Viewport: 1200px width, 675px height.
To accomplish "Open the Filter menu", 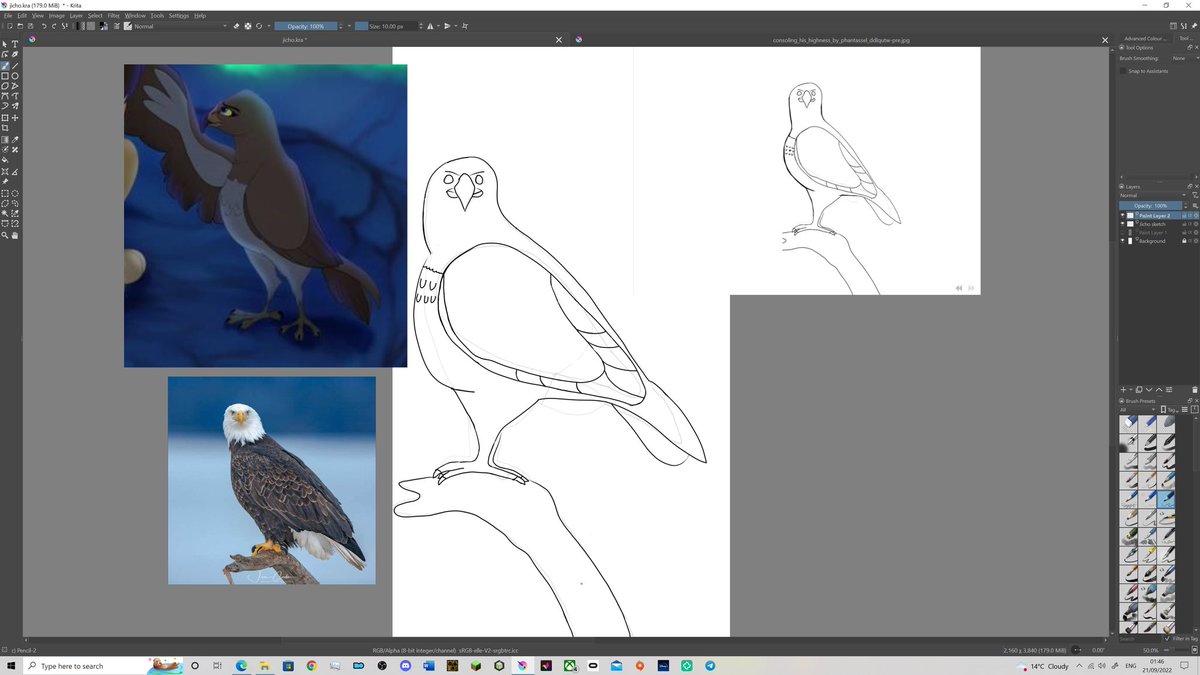I will coord(114,16).
